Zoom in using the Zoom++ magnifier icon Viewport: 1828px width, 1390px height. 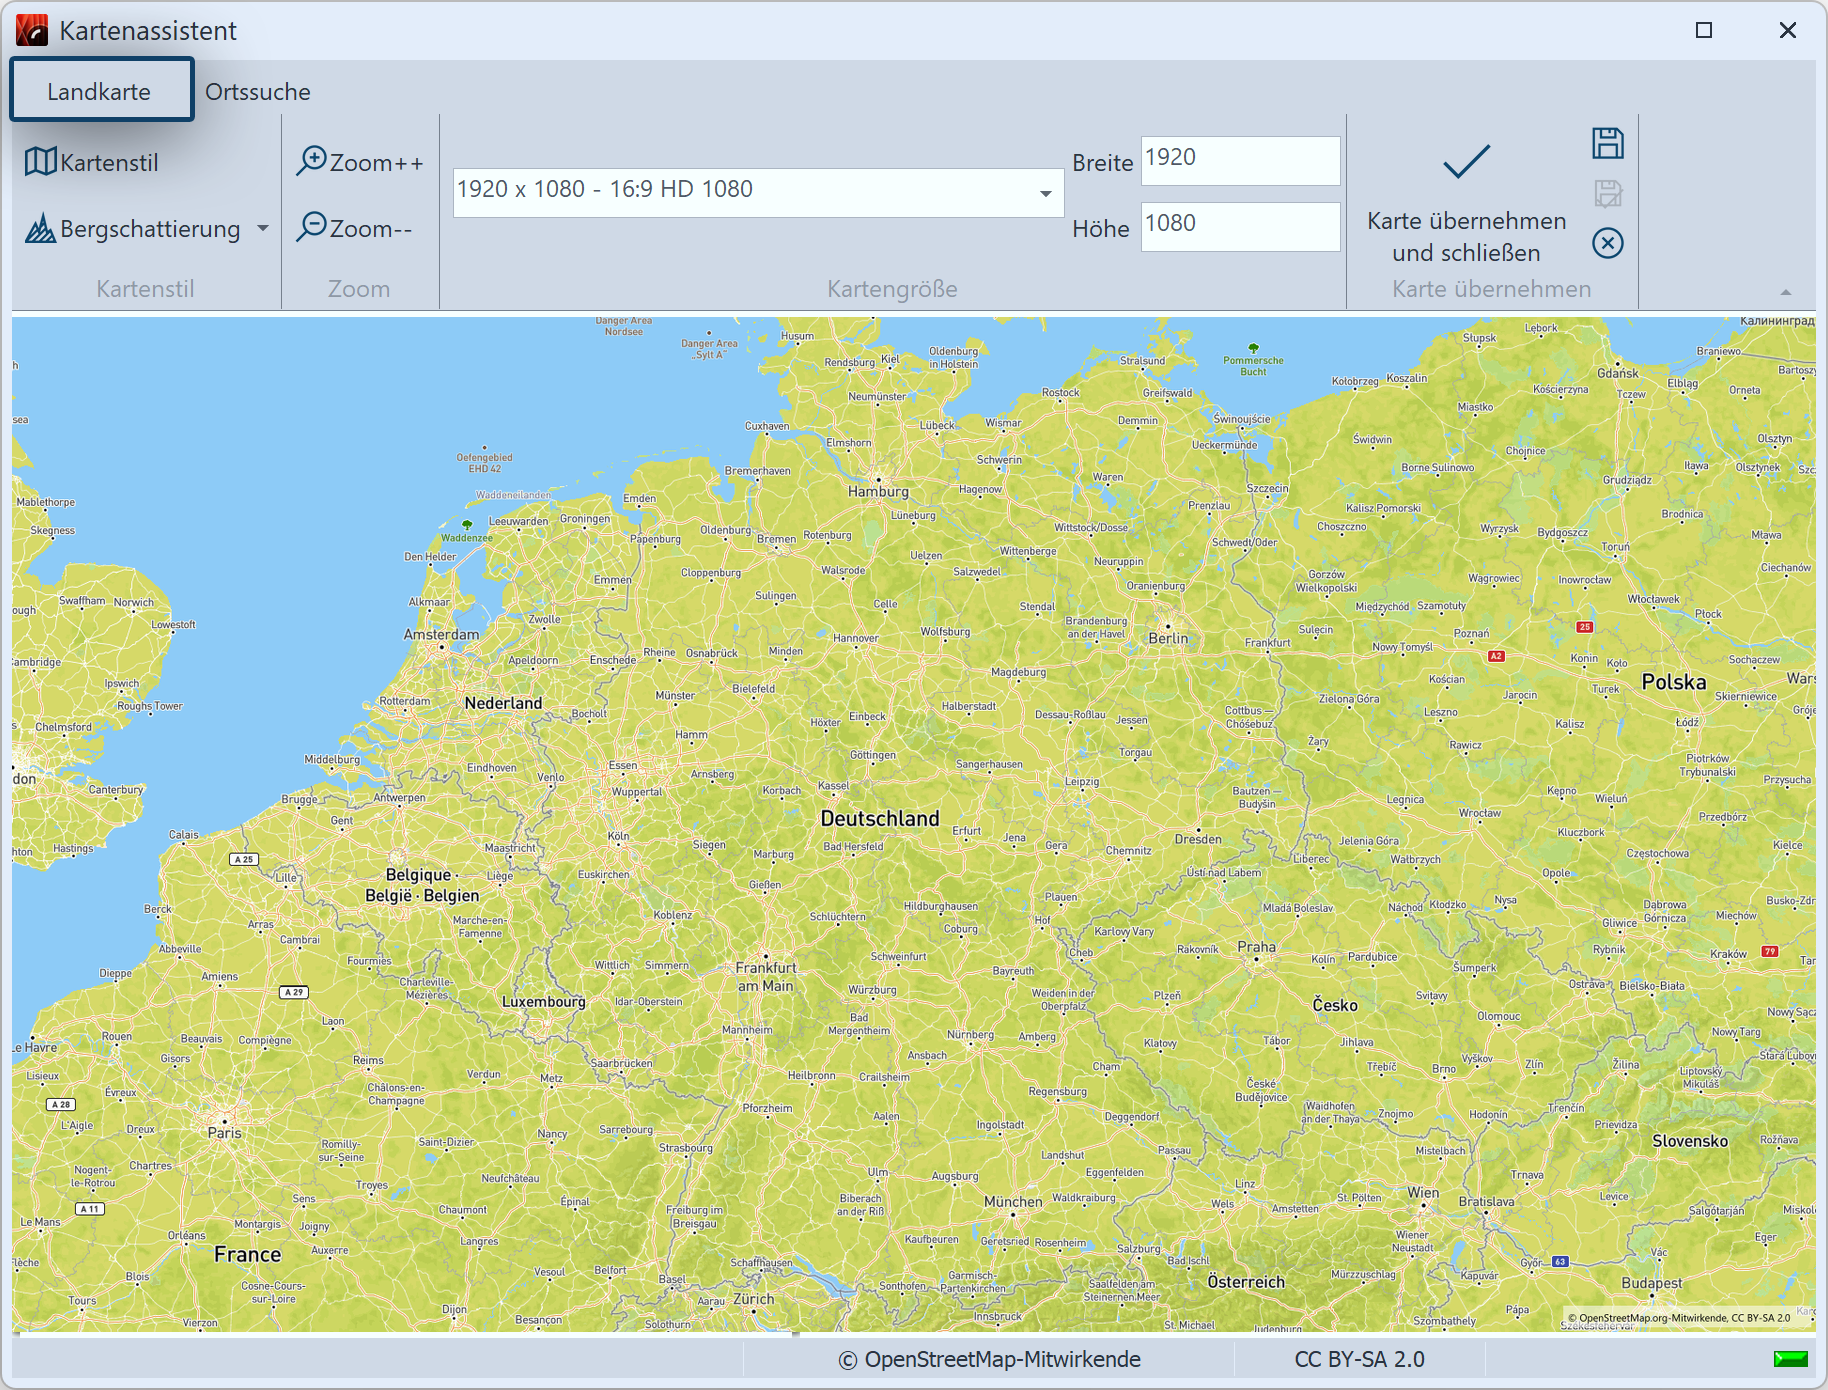click(311, 160)
